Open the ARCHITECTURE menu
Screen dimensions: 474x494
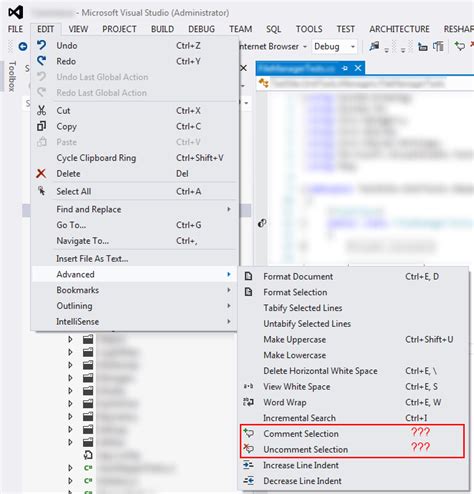point(399,29)
